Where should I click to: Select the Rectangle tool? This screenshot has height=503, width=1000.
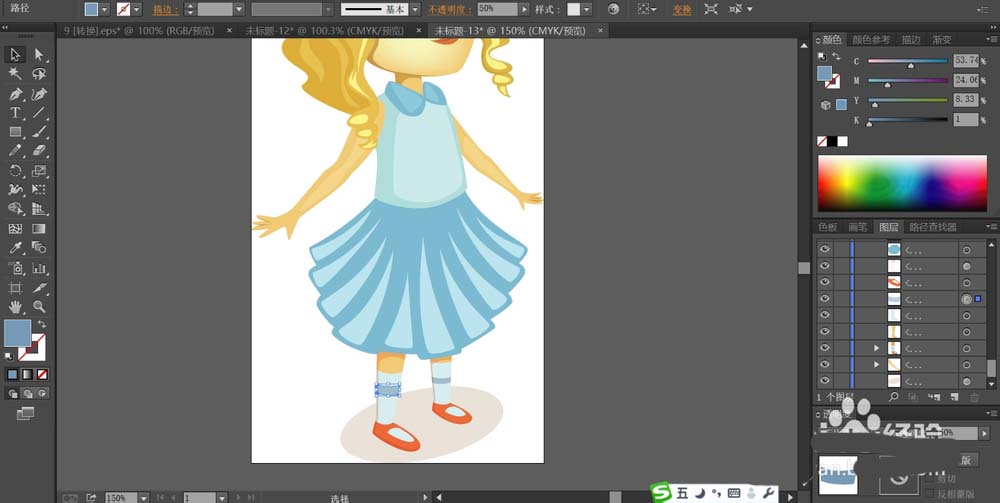(15, 132)
